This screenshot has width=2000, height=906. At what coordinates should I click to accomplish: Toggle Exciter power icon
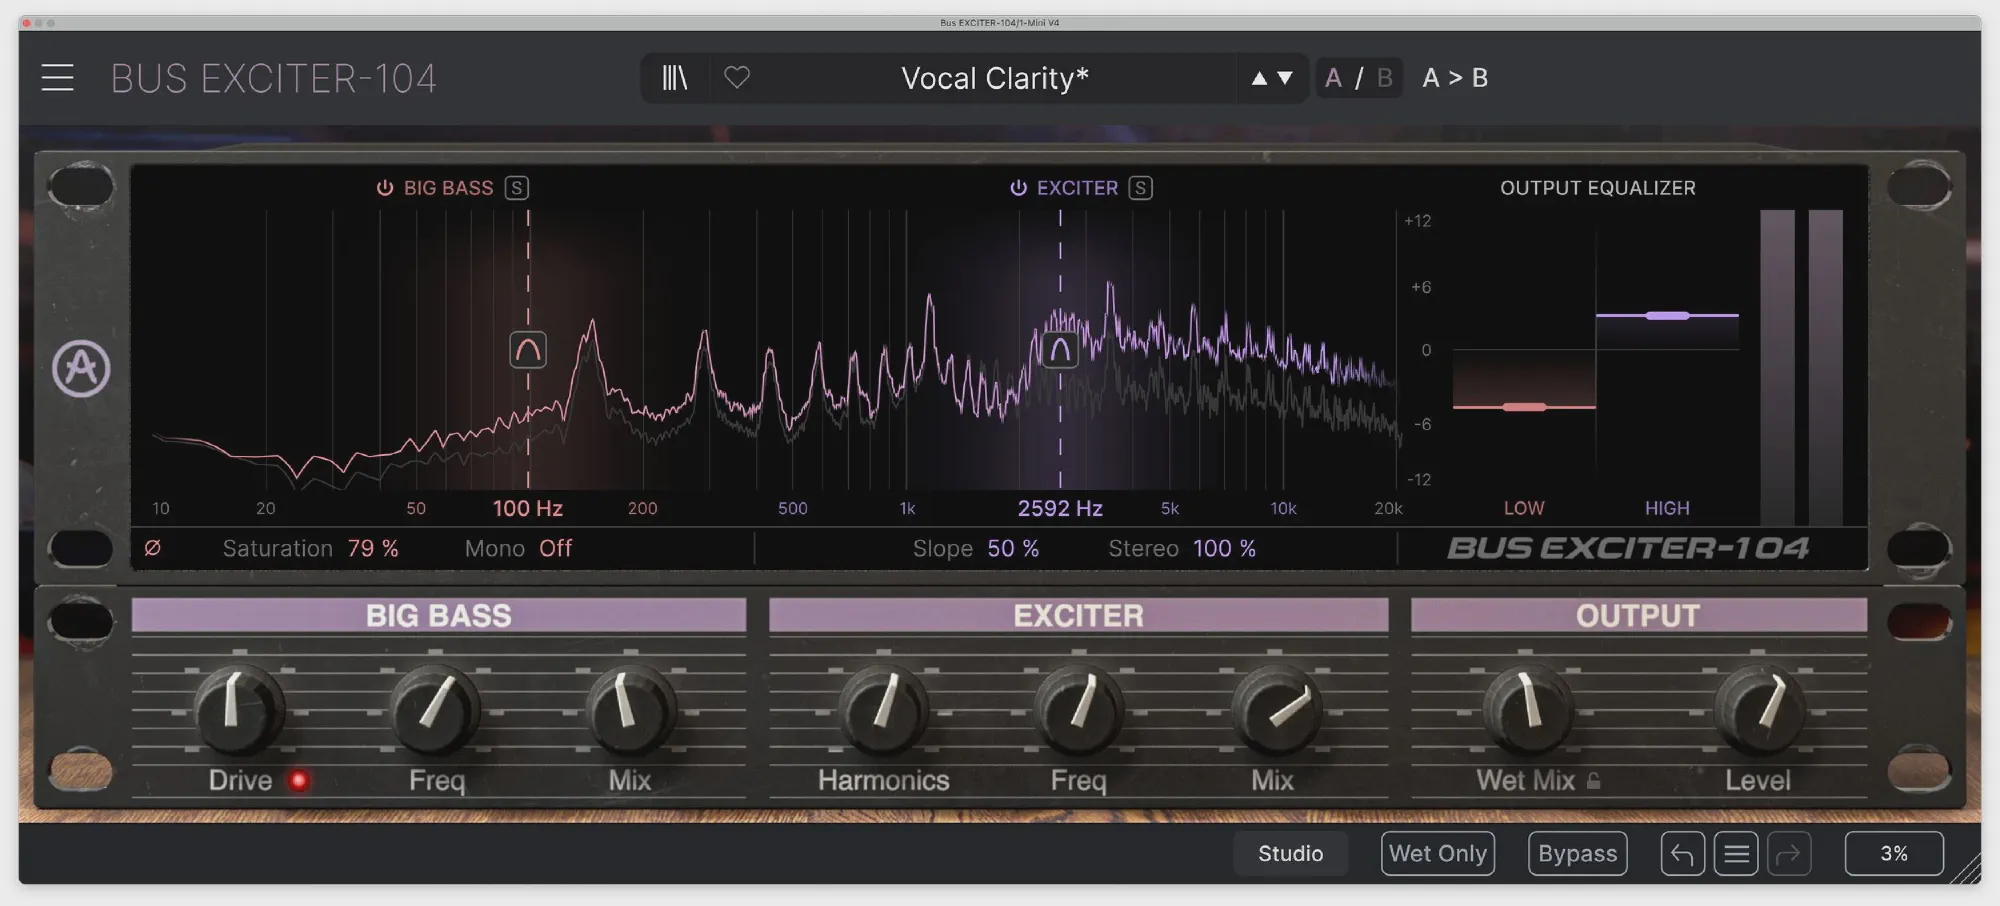(1018, 188)
